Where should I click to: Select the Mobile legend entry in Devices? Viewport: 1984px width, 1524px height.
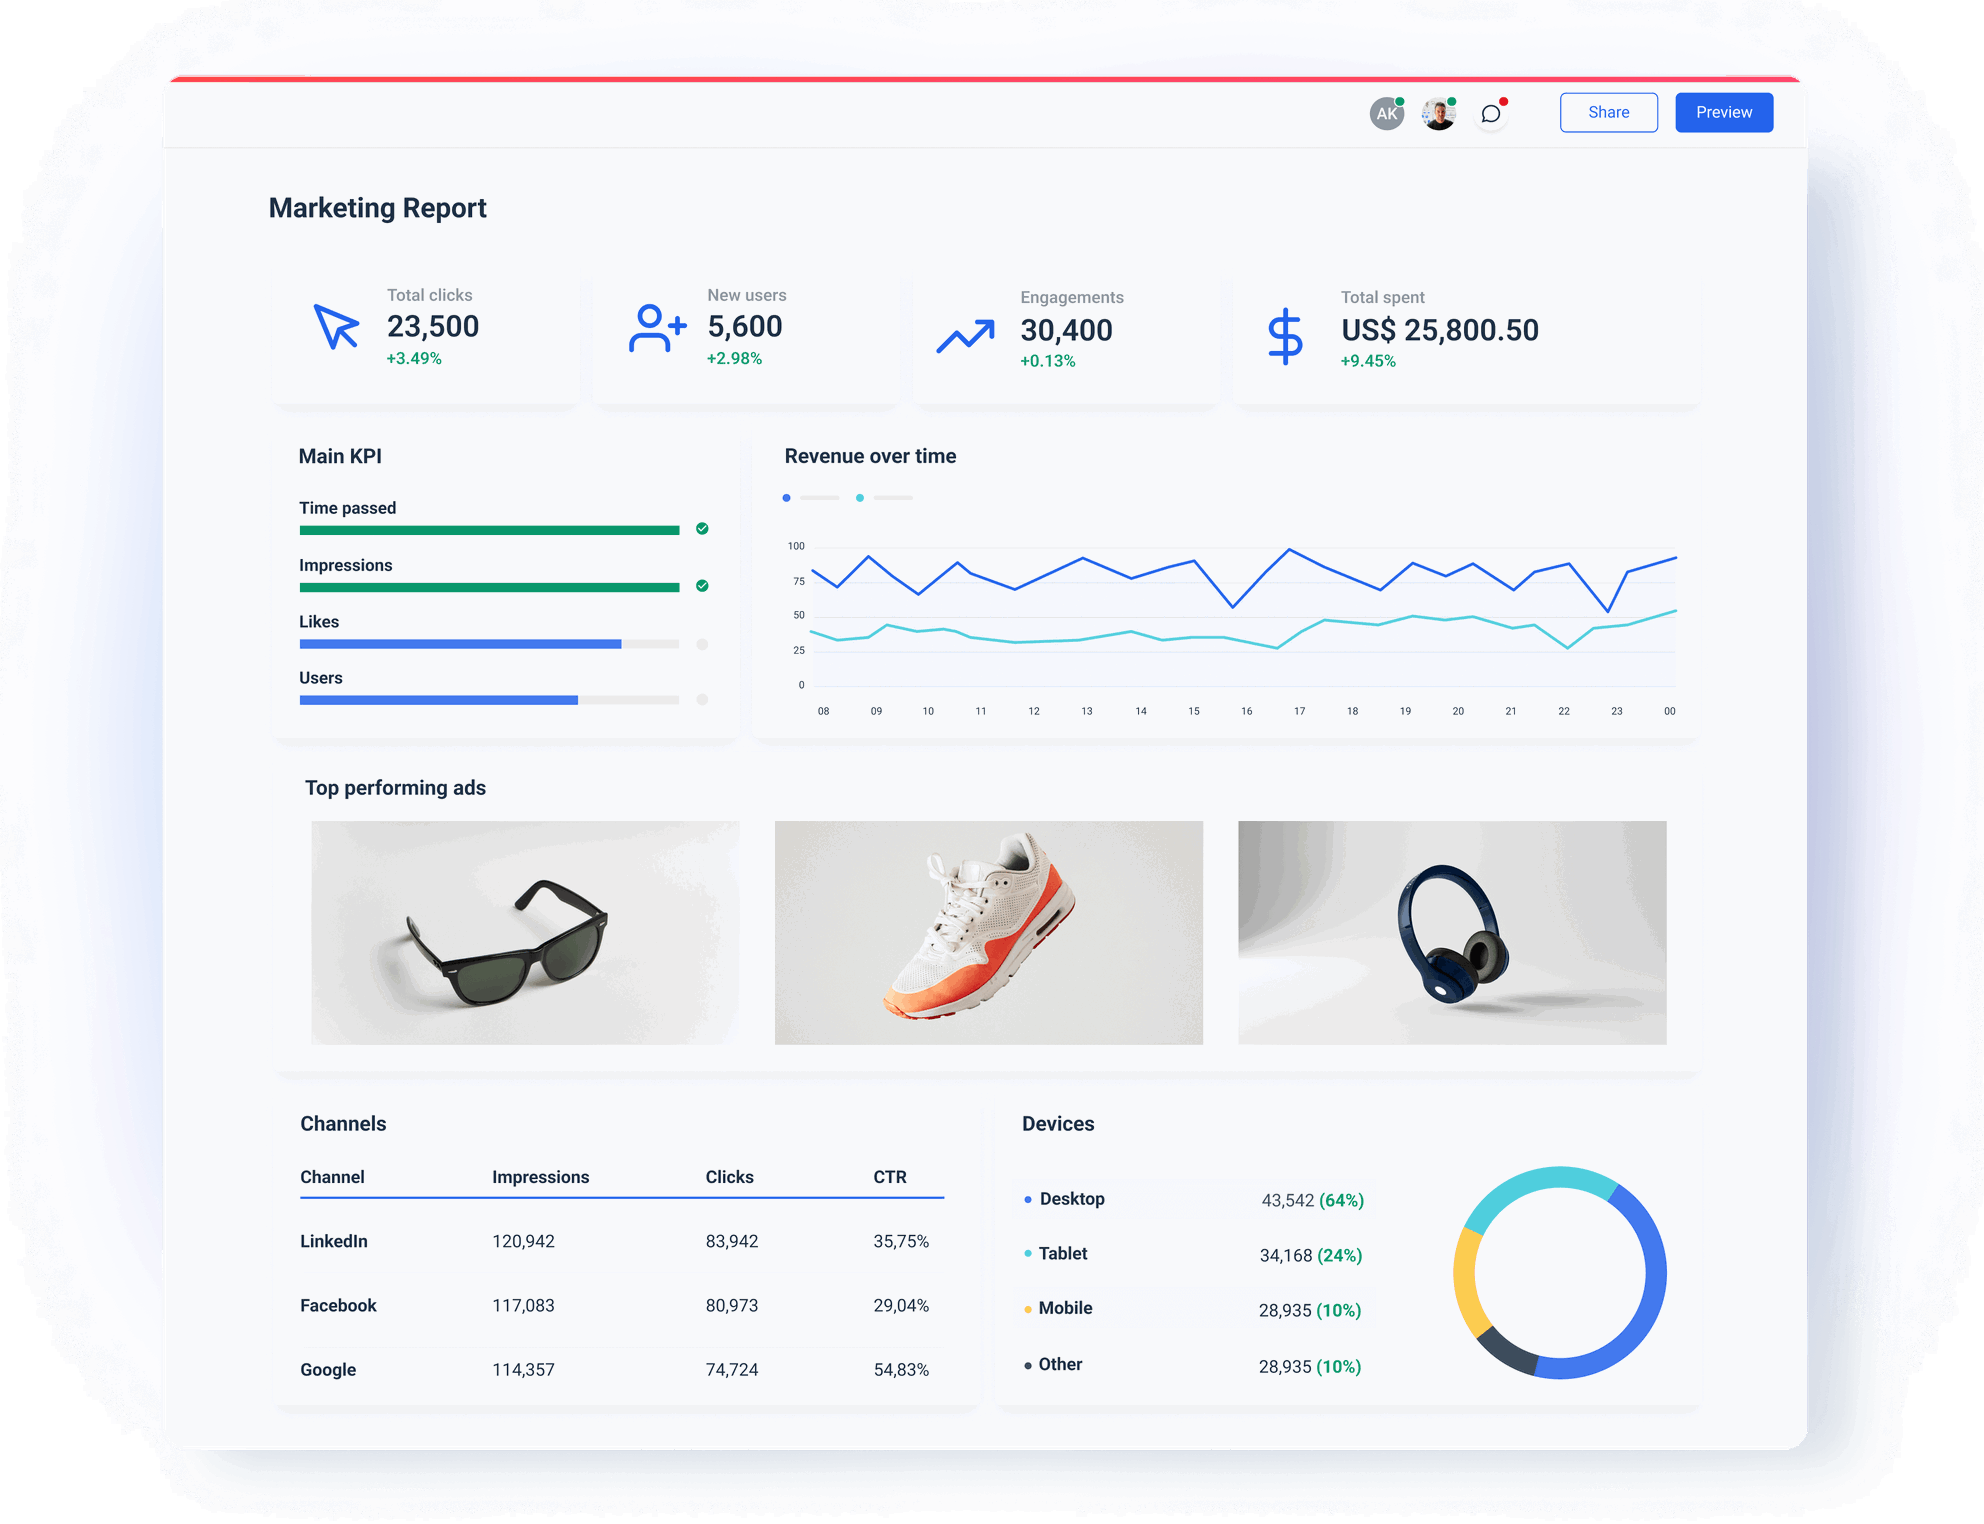pyautogui.click(x=1065, y=1308)
